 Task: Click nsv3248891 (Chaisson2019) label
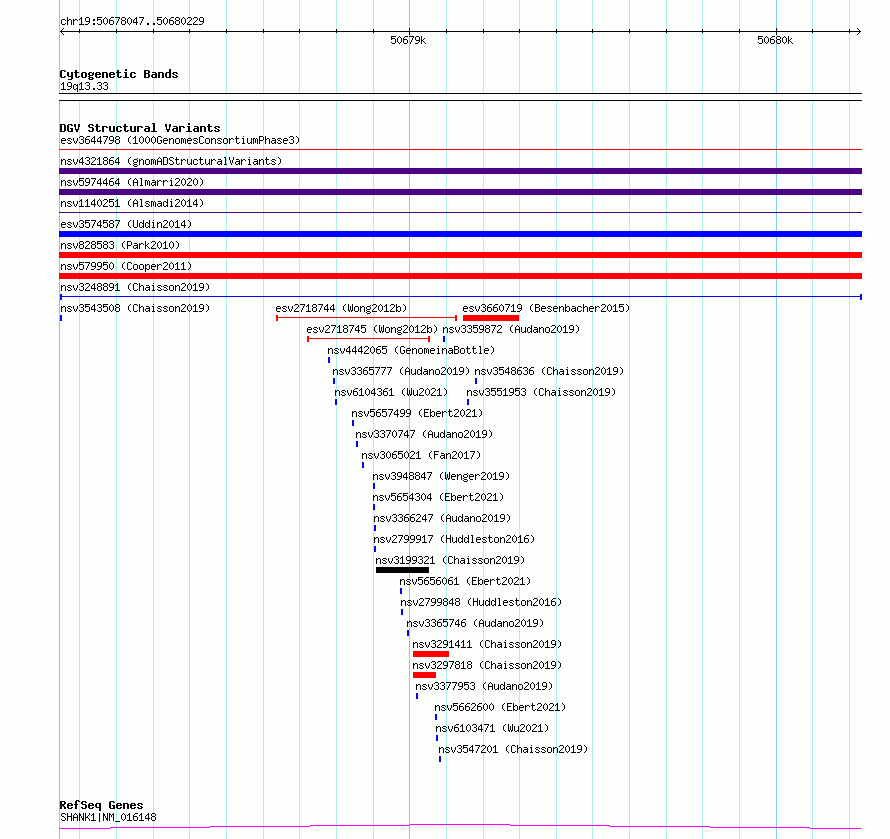pyautogui.click(x=135, y=287)
